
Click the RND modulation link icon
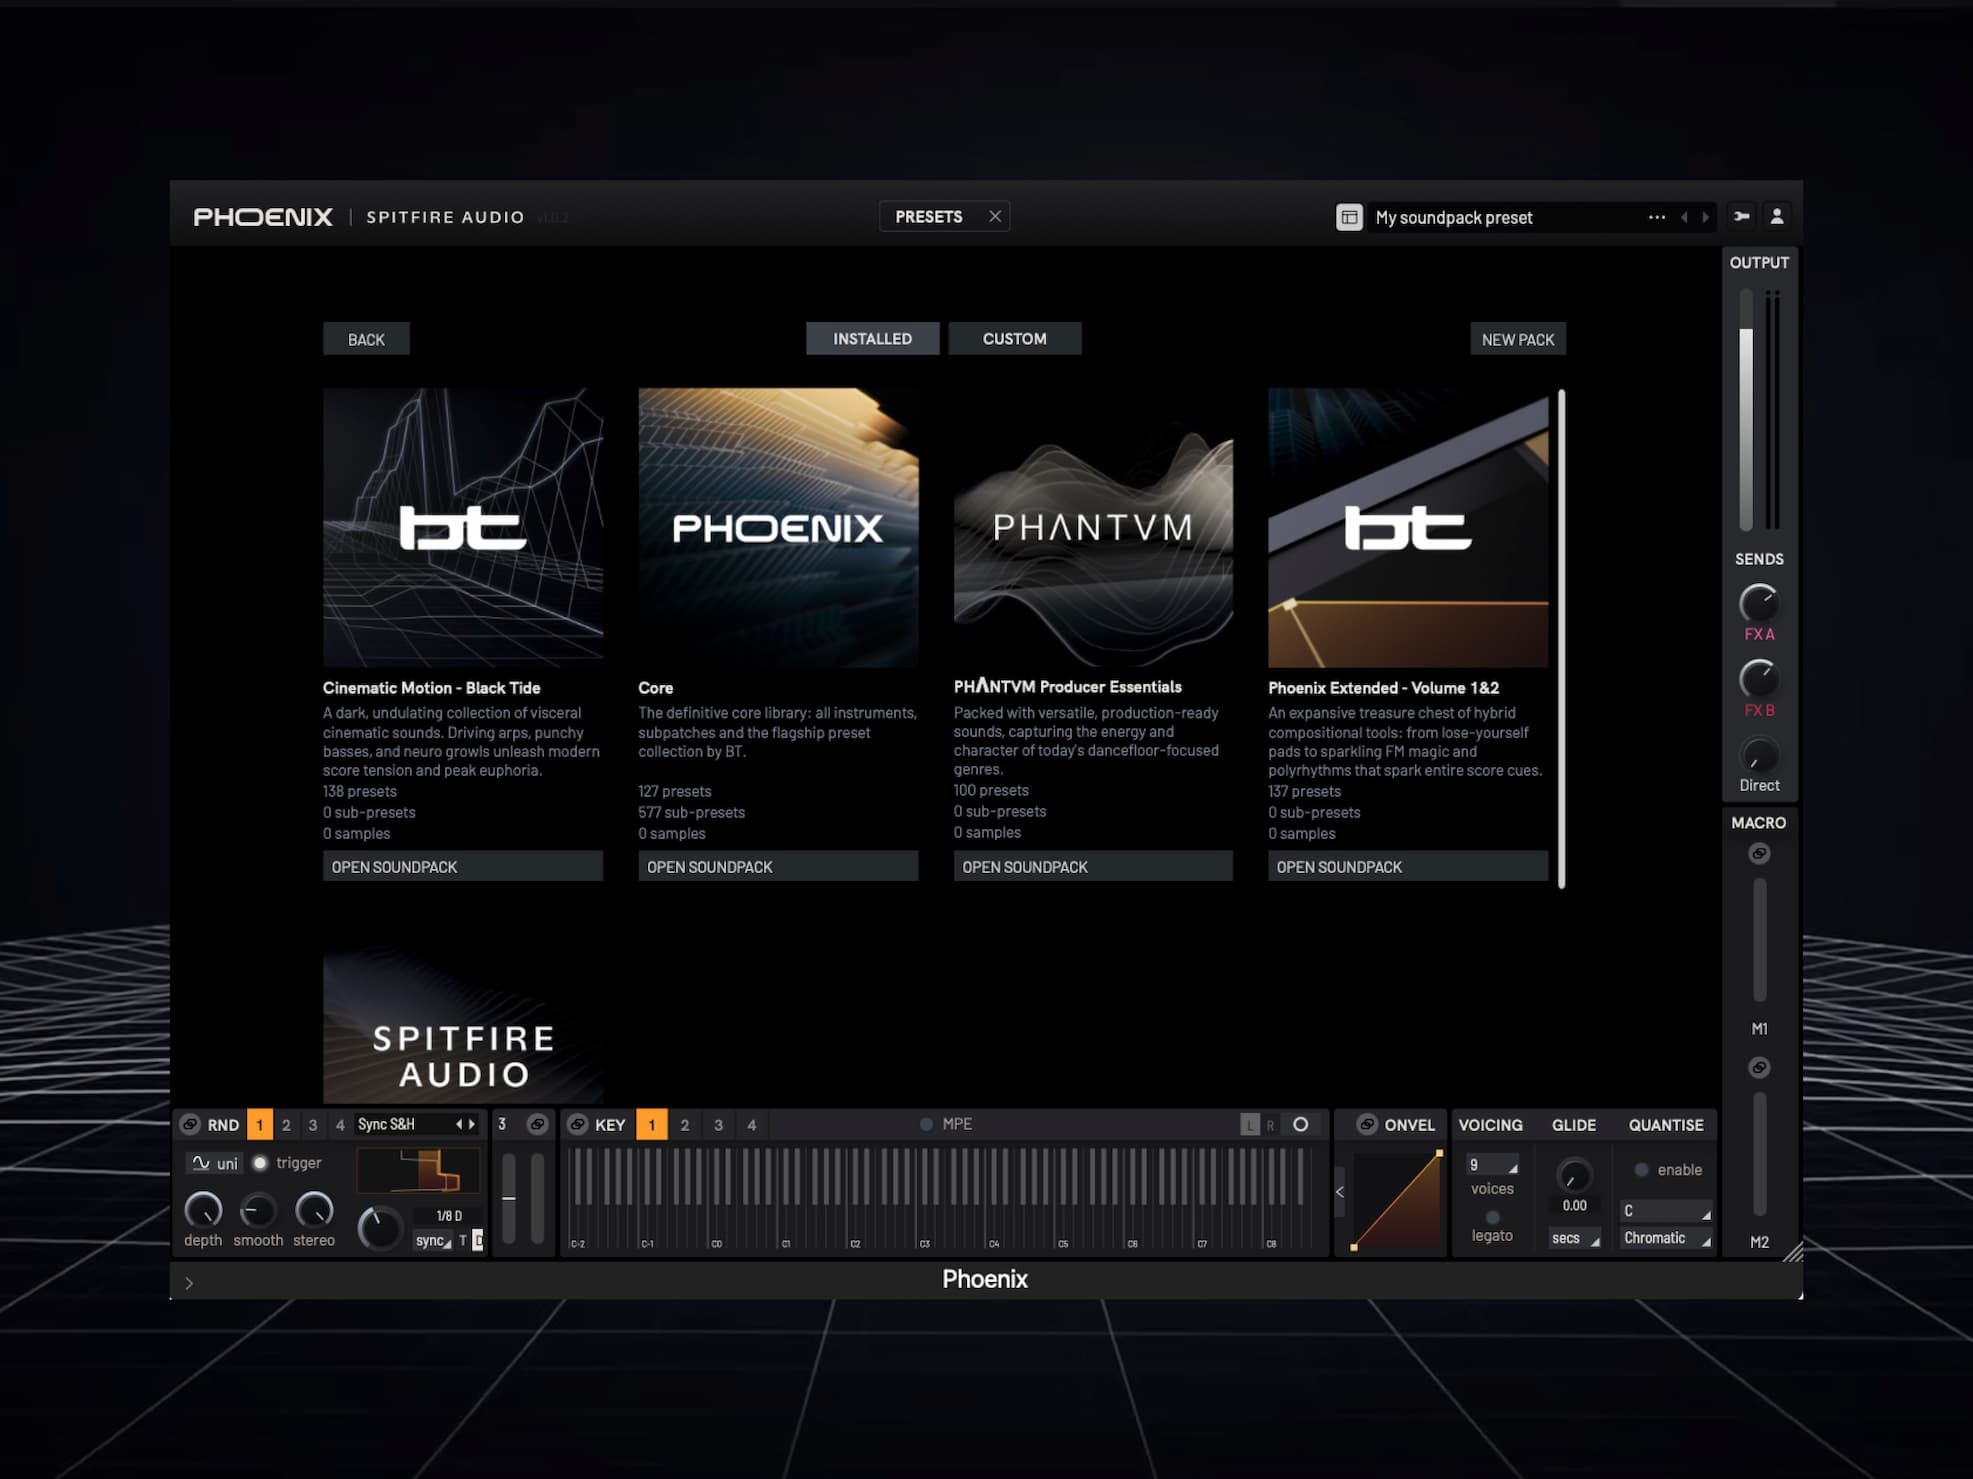[x=189, y=1124]
